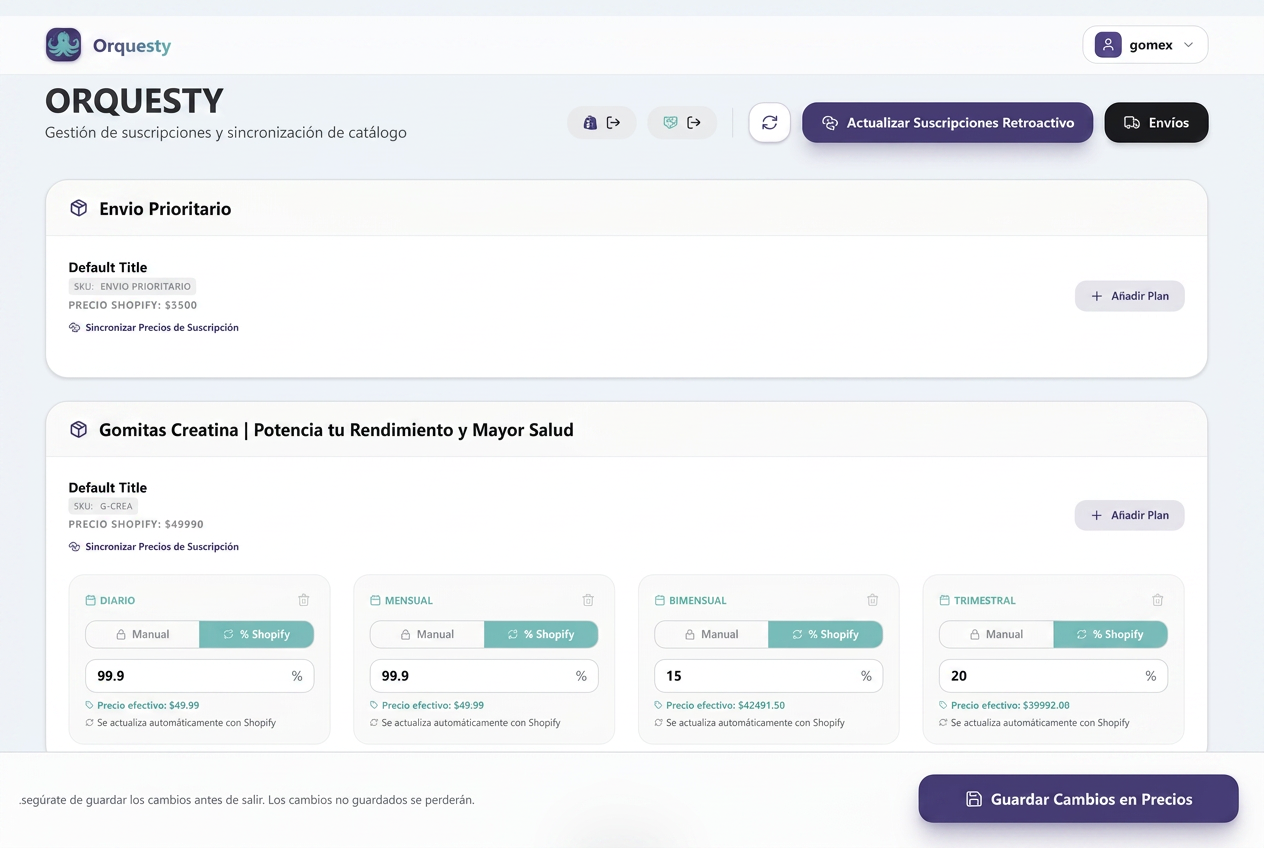
Task: Switch TRIMESTRAL plan to Manual pricing
Action: [x=996, y=634]
